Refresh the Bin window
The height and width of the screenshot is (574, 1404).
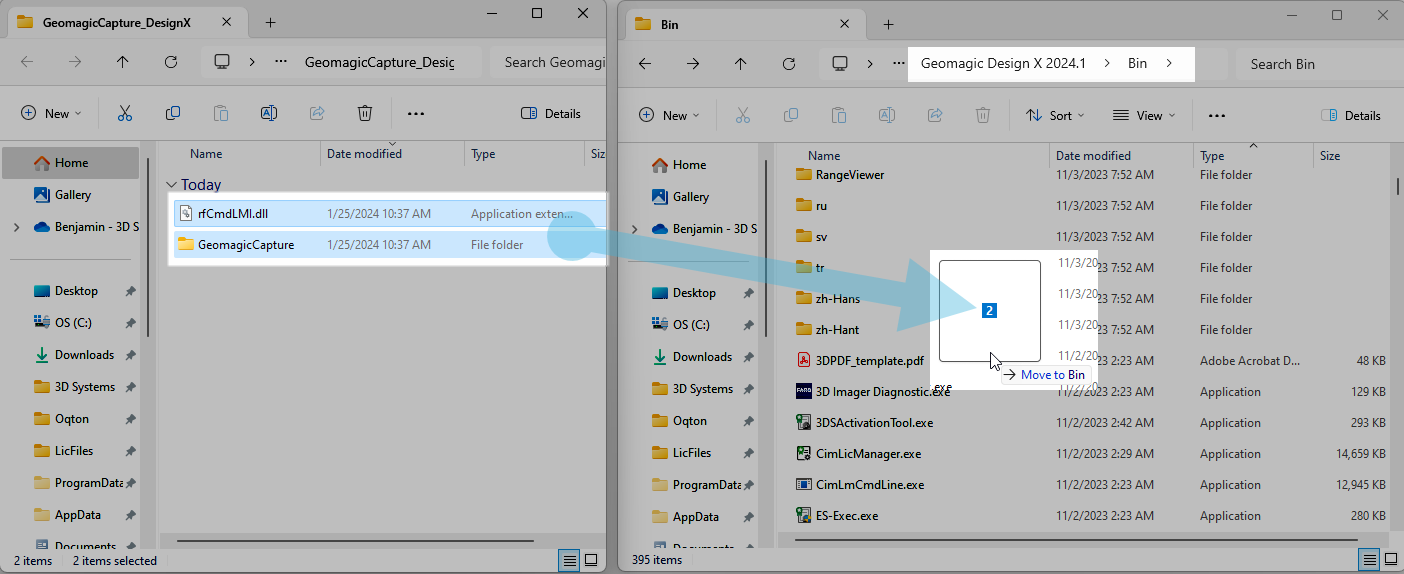[x=789, y=64]
